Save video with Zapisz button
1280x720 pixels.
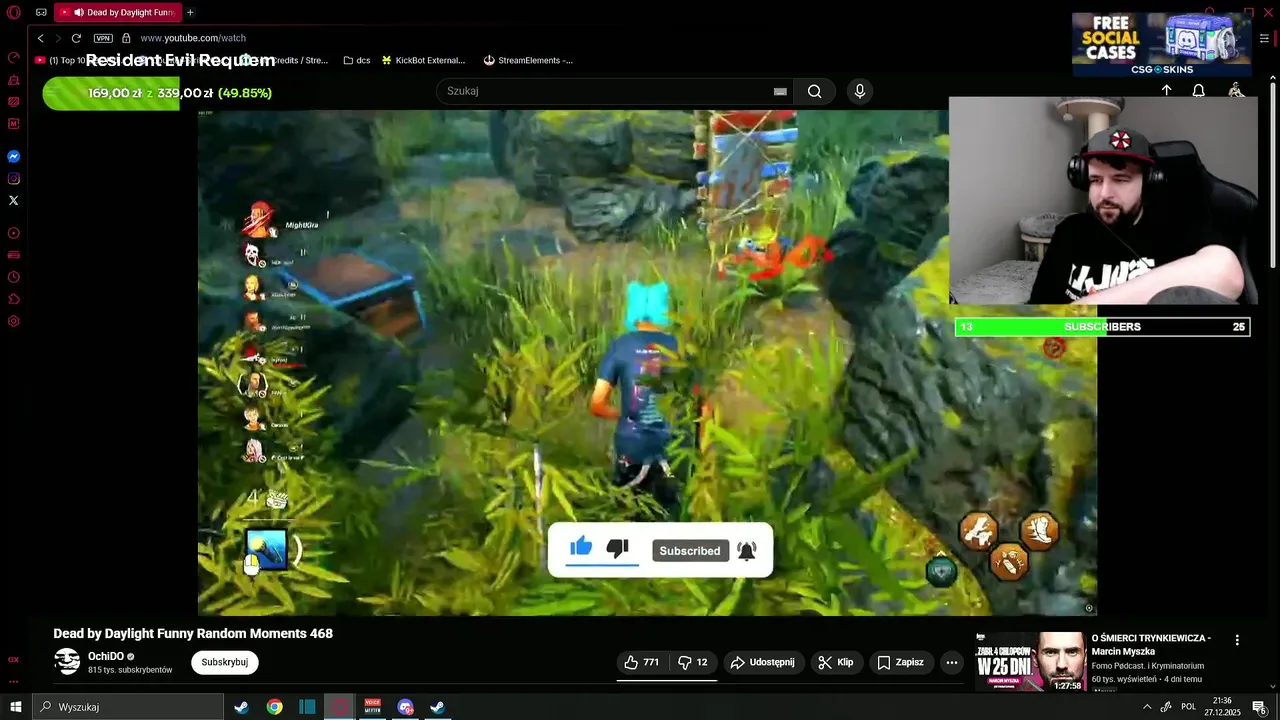click(x=900, y=662)
